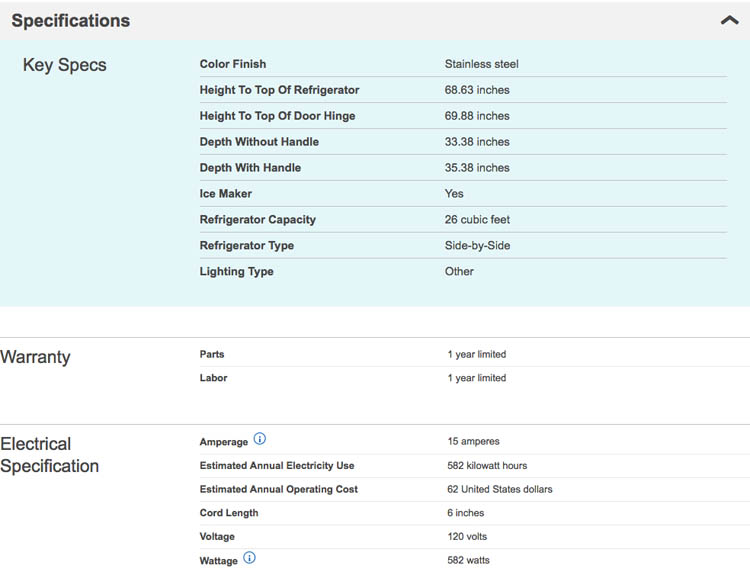
Task: Click the Height To Top Of Door Hinge label
Action: tap(277, 116)
